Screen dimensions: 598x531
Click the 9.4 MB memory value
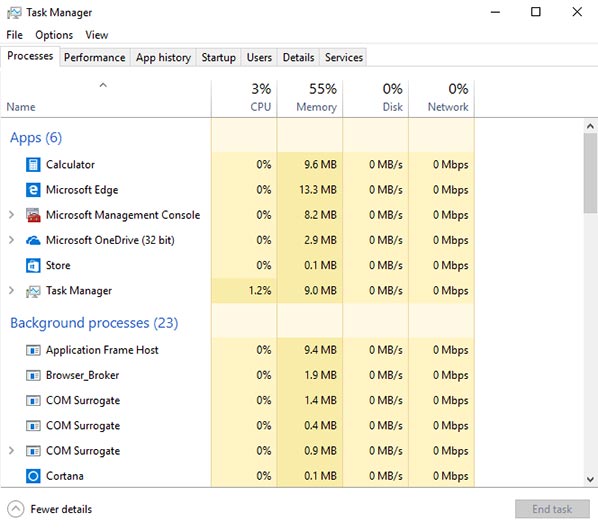pos(320,350)
